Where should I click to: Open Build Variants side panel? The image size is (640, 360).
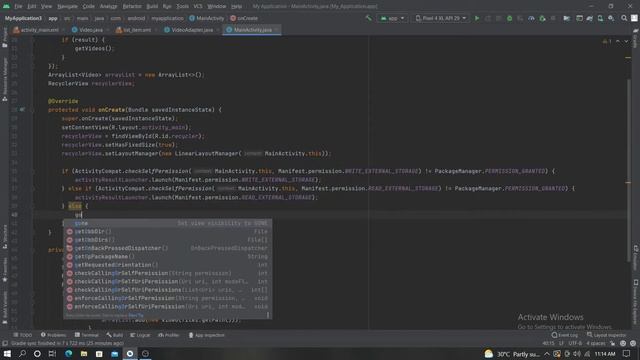[x=4, y=308]
